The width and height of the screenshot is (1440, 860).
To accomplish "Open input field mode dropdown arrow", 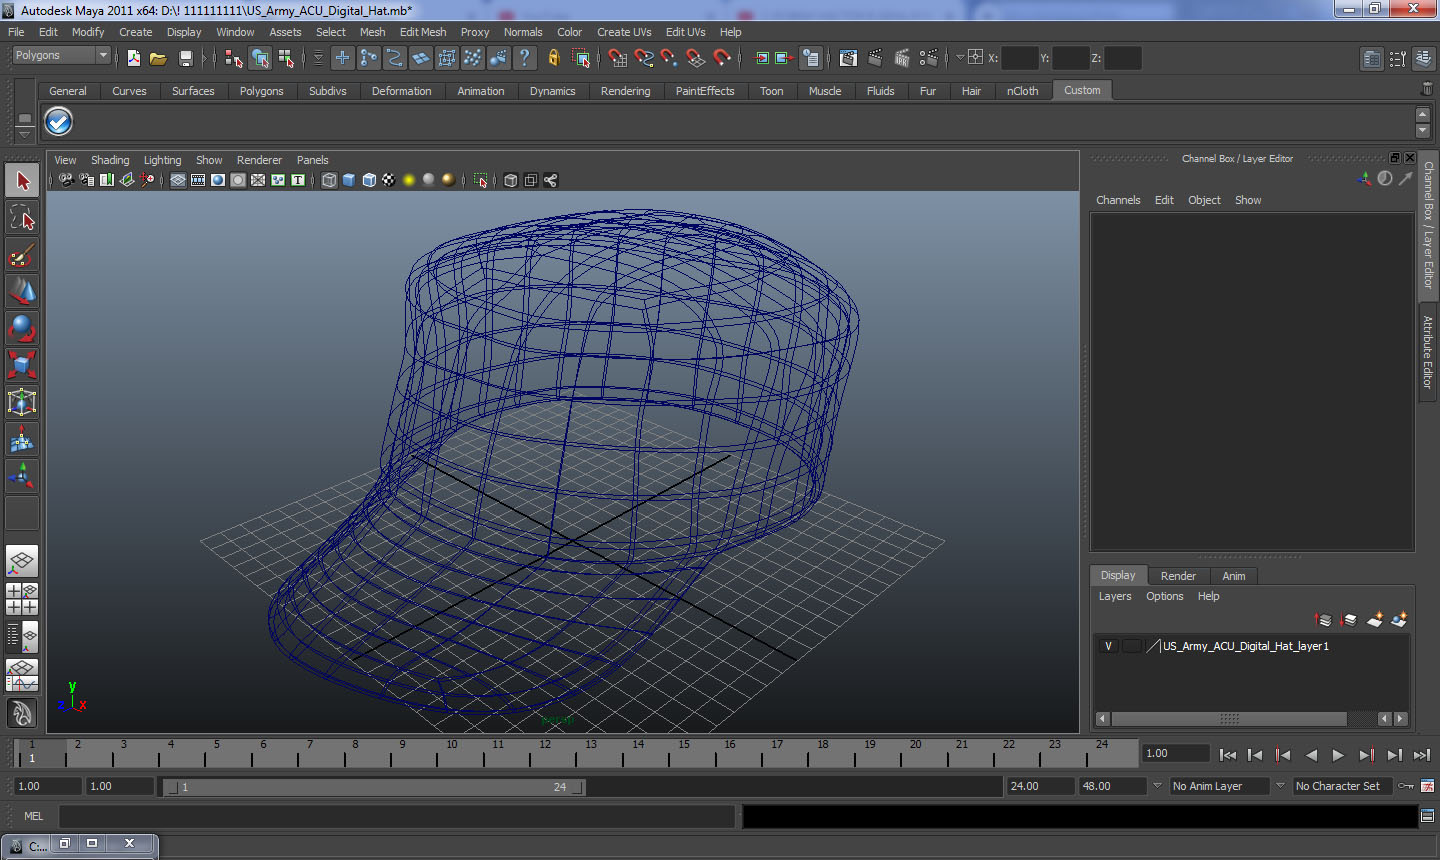I will pyautogui.click(x=960, y=58).
